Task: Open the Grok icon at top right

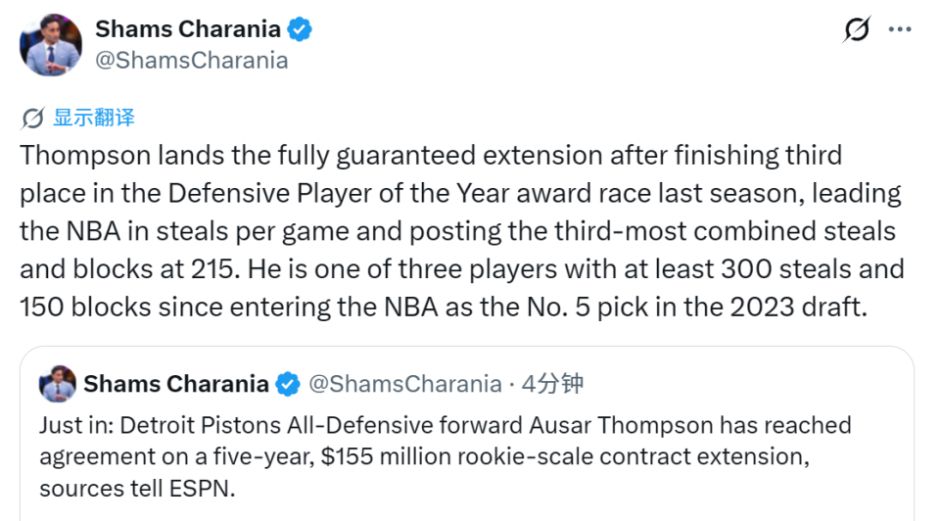Action: pyautogui.click(x=857, y=29)
